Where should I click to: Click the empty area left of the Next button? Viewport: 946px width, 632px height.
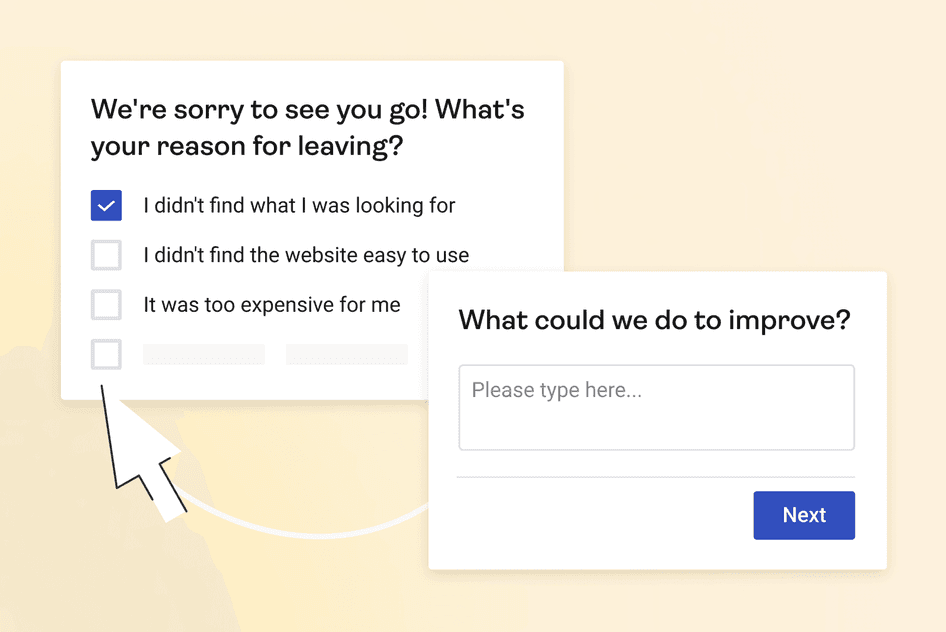(x=603, y=516)
